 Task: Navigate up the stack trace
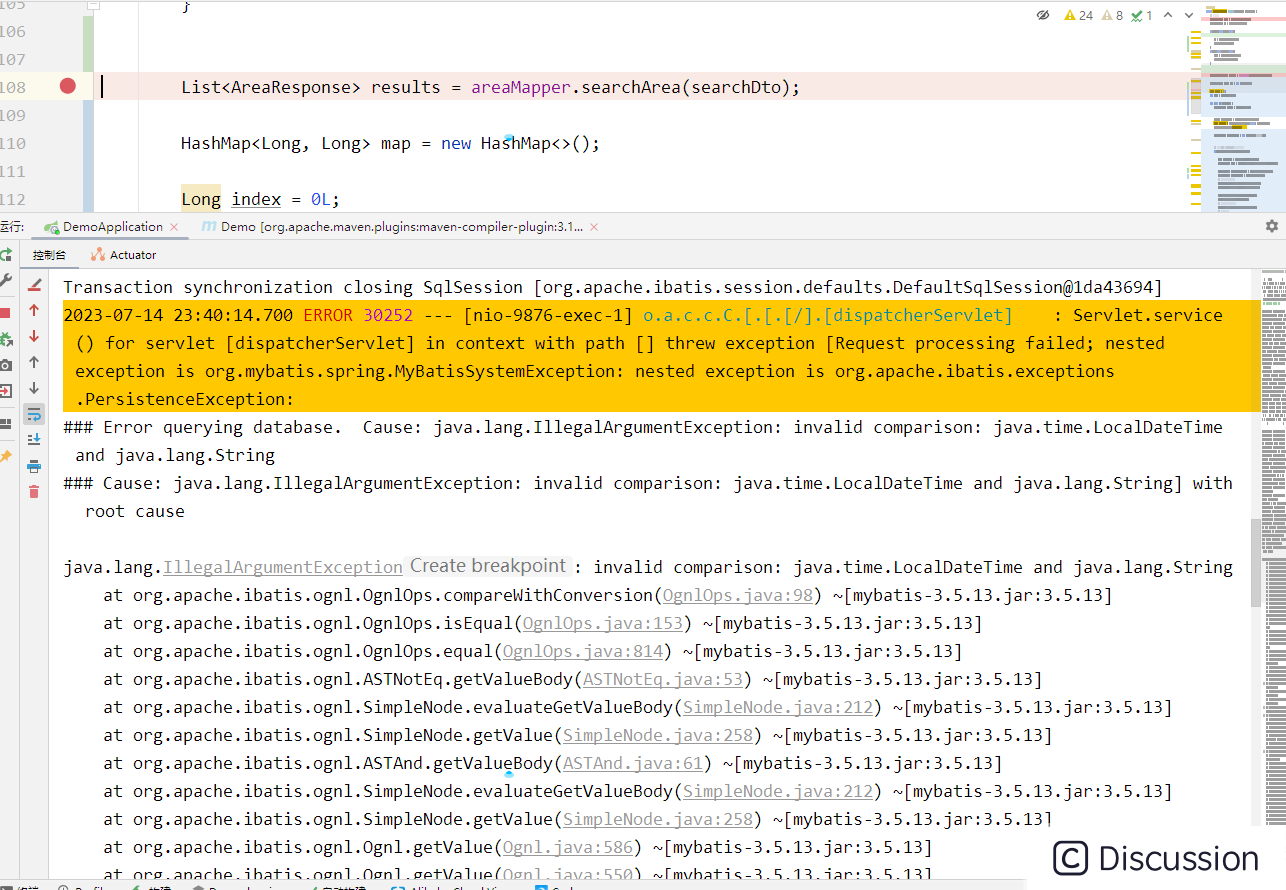[34, 310]
